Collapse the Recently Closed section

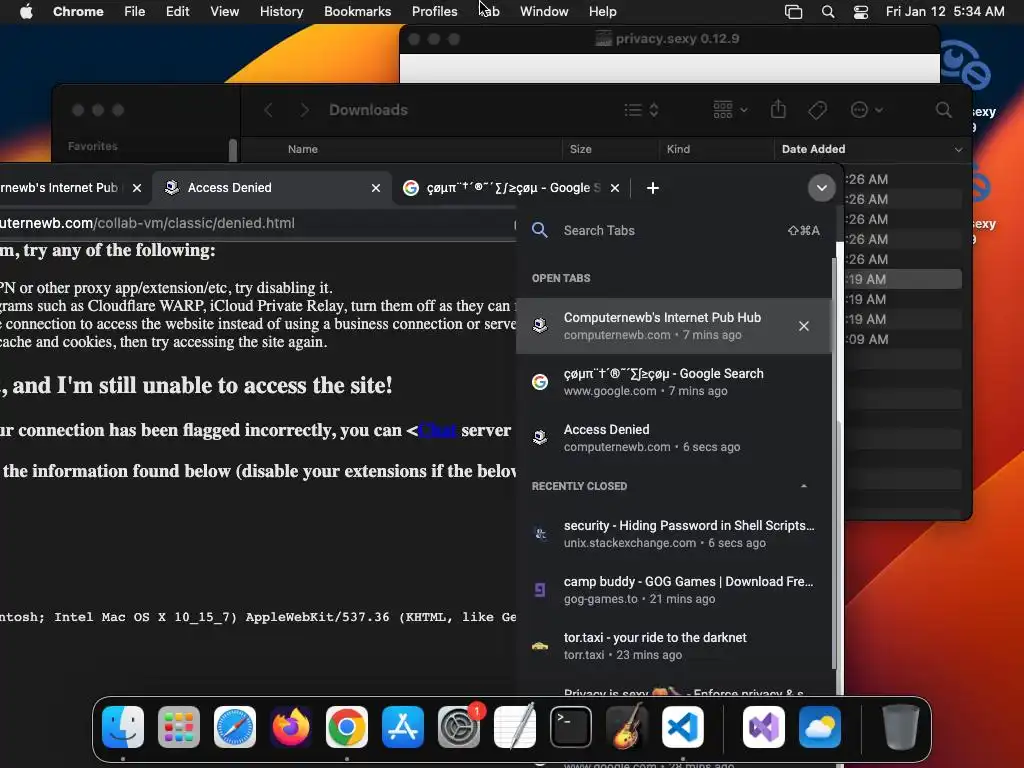tap(804, 486)
